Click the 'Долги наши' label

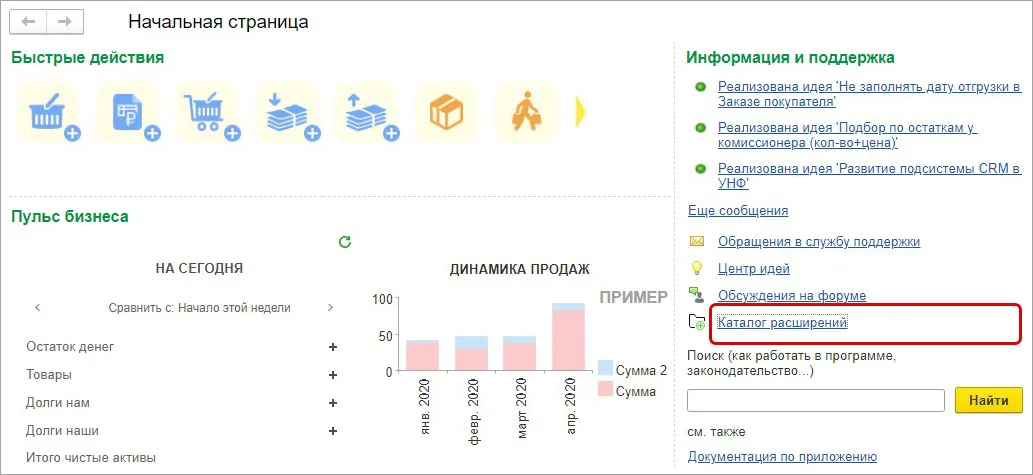tap(62, 431)
